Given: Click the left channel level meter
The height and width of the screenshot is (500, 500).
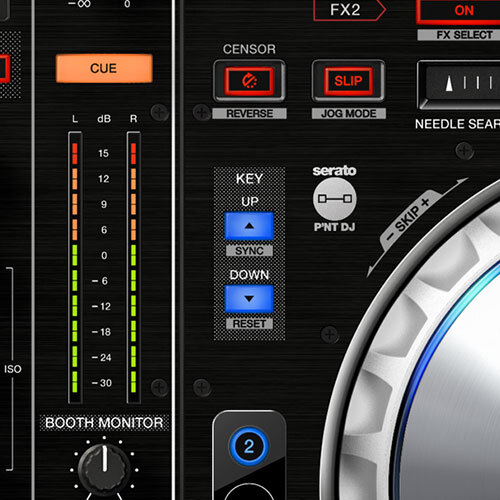Looking at the screenshot, I should (x=75, y=268).
